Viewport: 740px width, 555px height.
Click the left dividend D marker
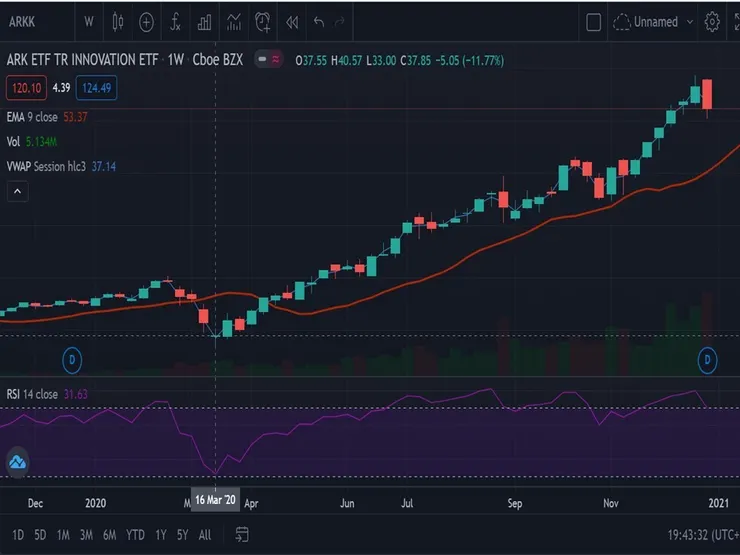[72, 360]
